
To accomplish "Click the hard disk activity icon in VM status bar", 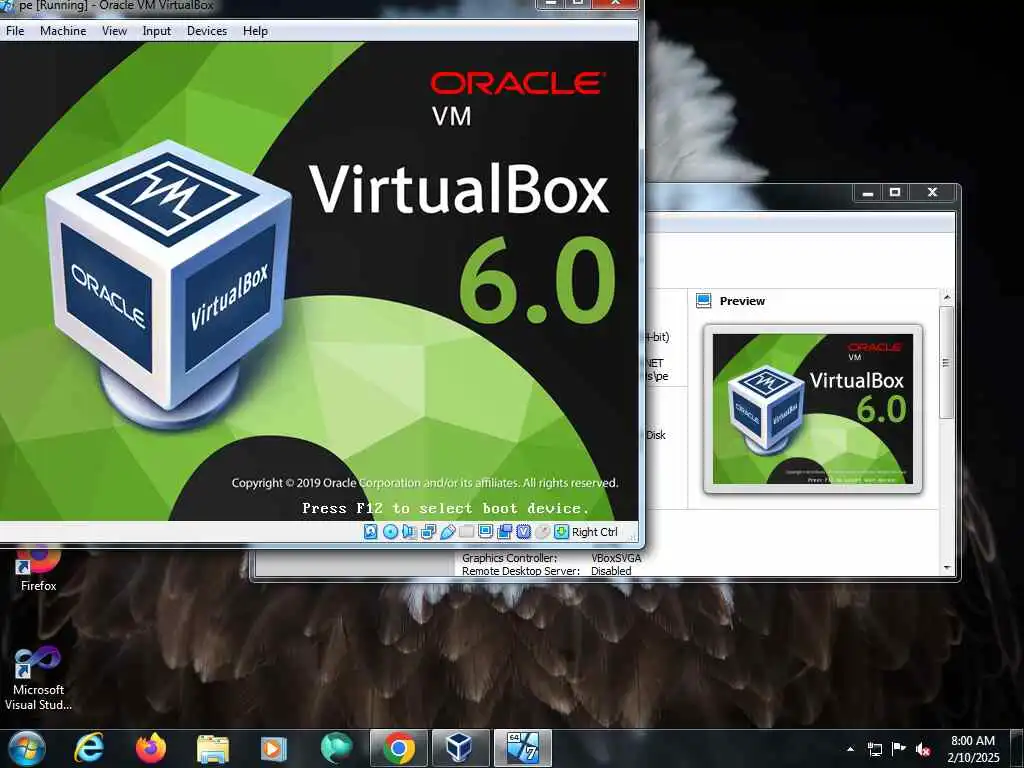I will 370,532.
